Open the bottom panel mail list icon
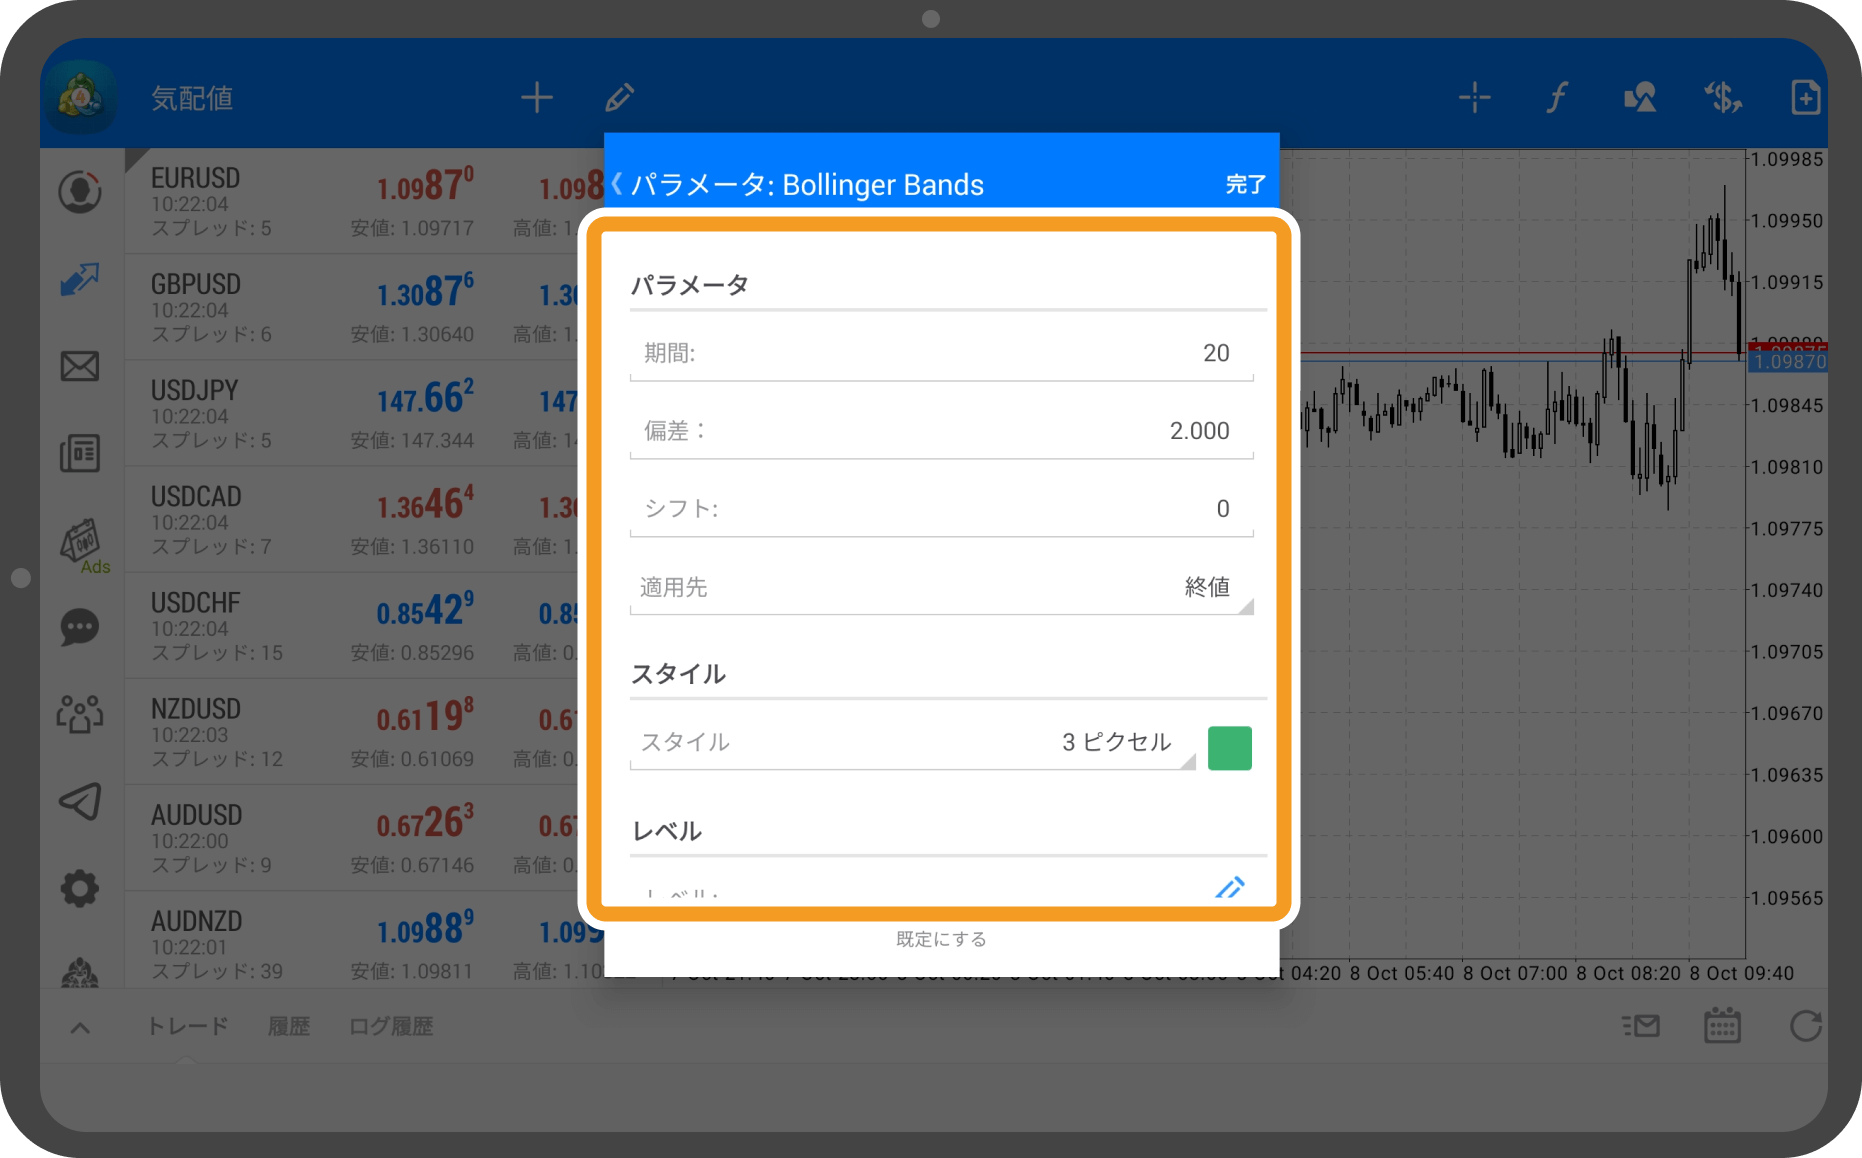This screenshot has height=1158, width=1862. (x=1641, y=1026)
